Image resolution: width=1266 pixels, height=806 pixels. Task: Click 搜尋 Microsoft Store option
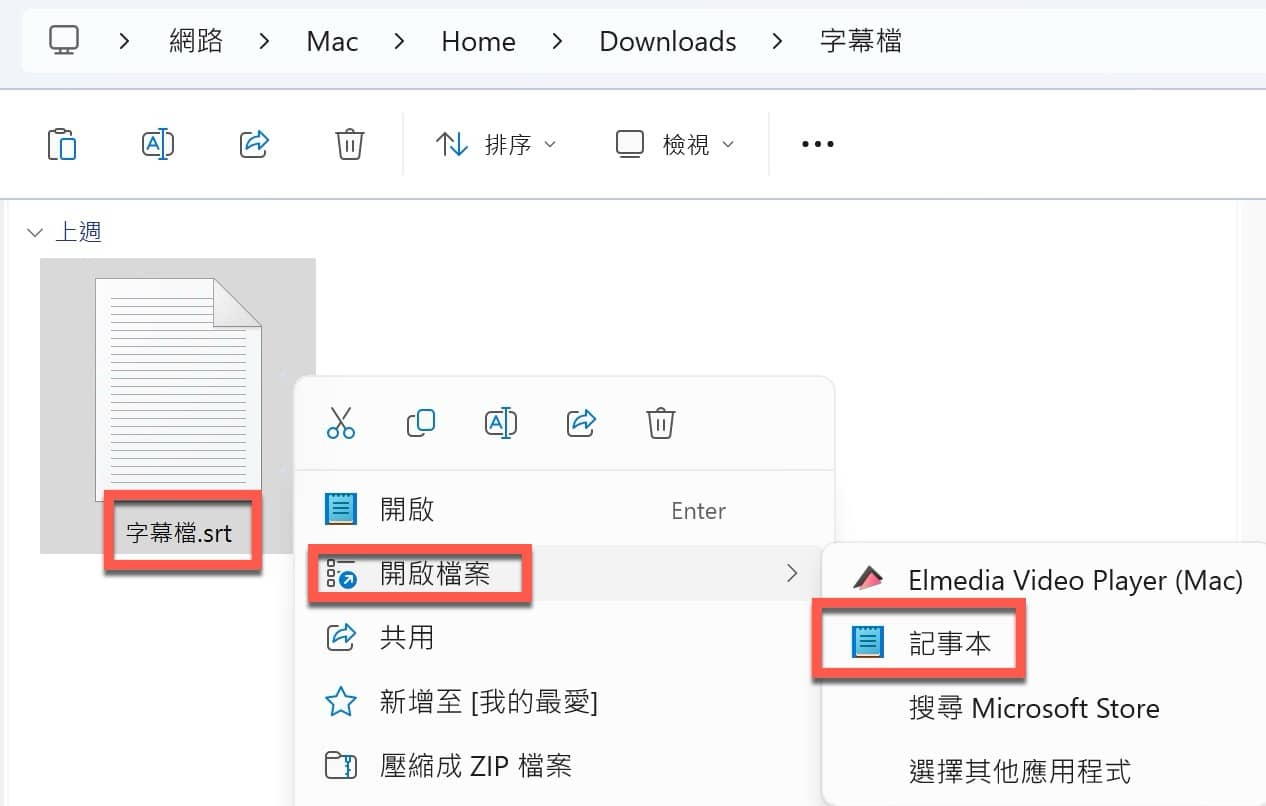1034,709
